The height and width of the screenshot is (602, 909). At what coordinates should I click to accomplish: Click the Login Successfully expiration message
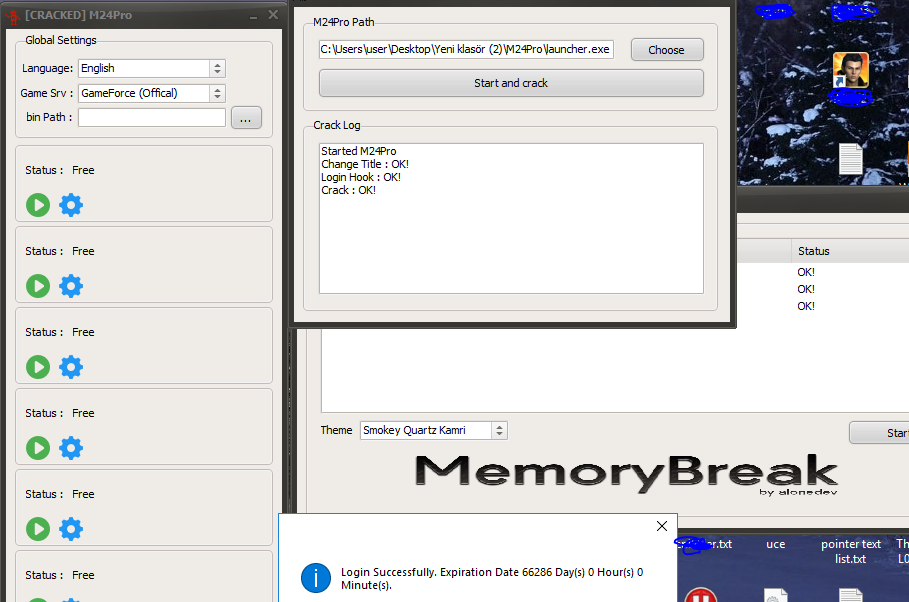pos(492,579)
